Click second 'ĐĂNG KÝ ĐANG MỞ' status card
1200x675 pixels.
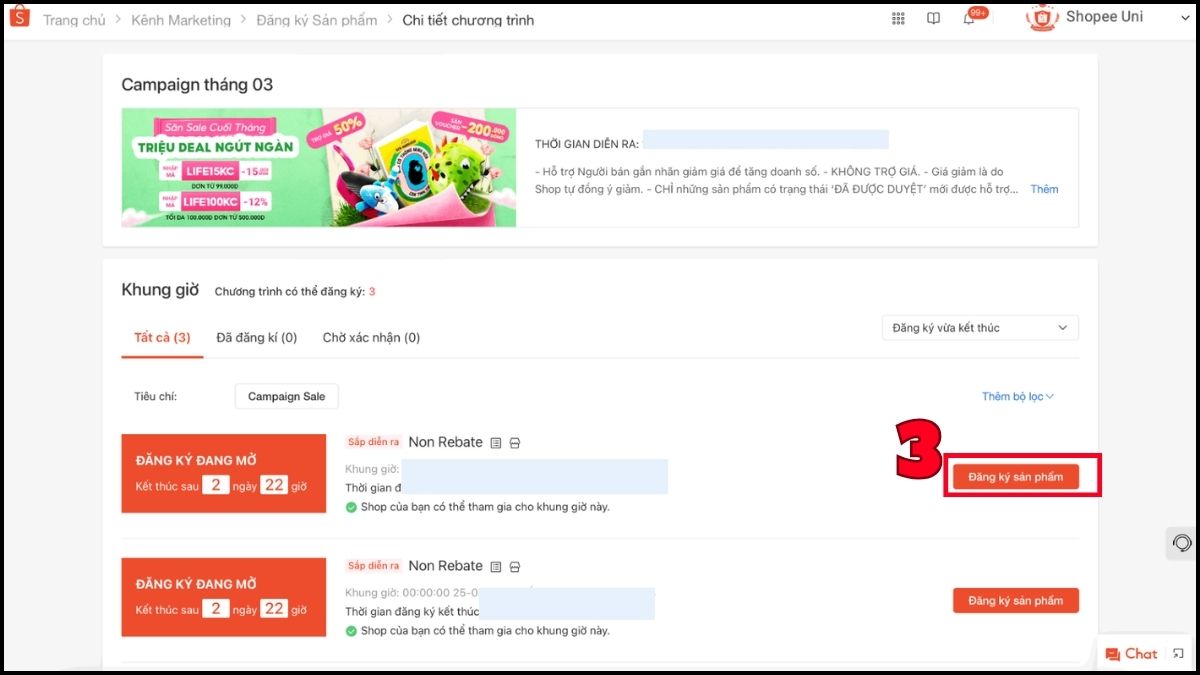[x=224, y=597]
